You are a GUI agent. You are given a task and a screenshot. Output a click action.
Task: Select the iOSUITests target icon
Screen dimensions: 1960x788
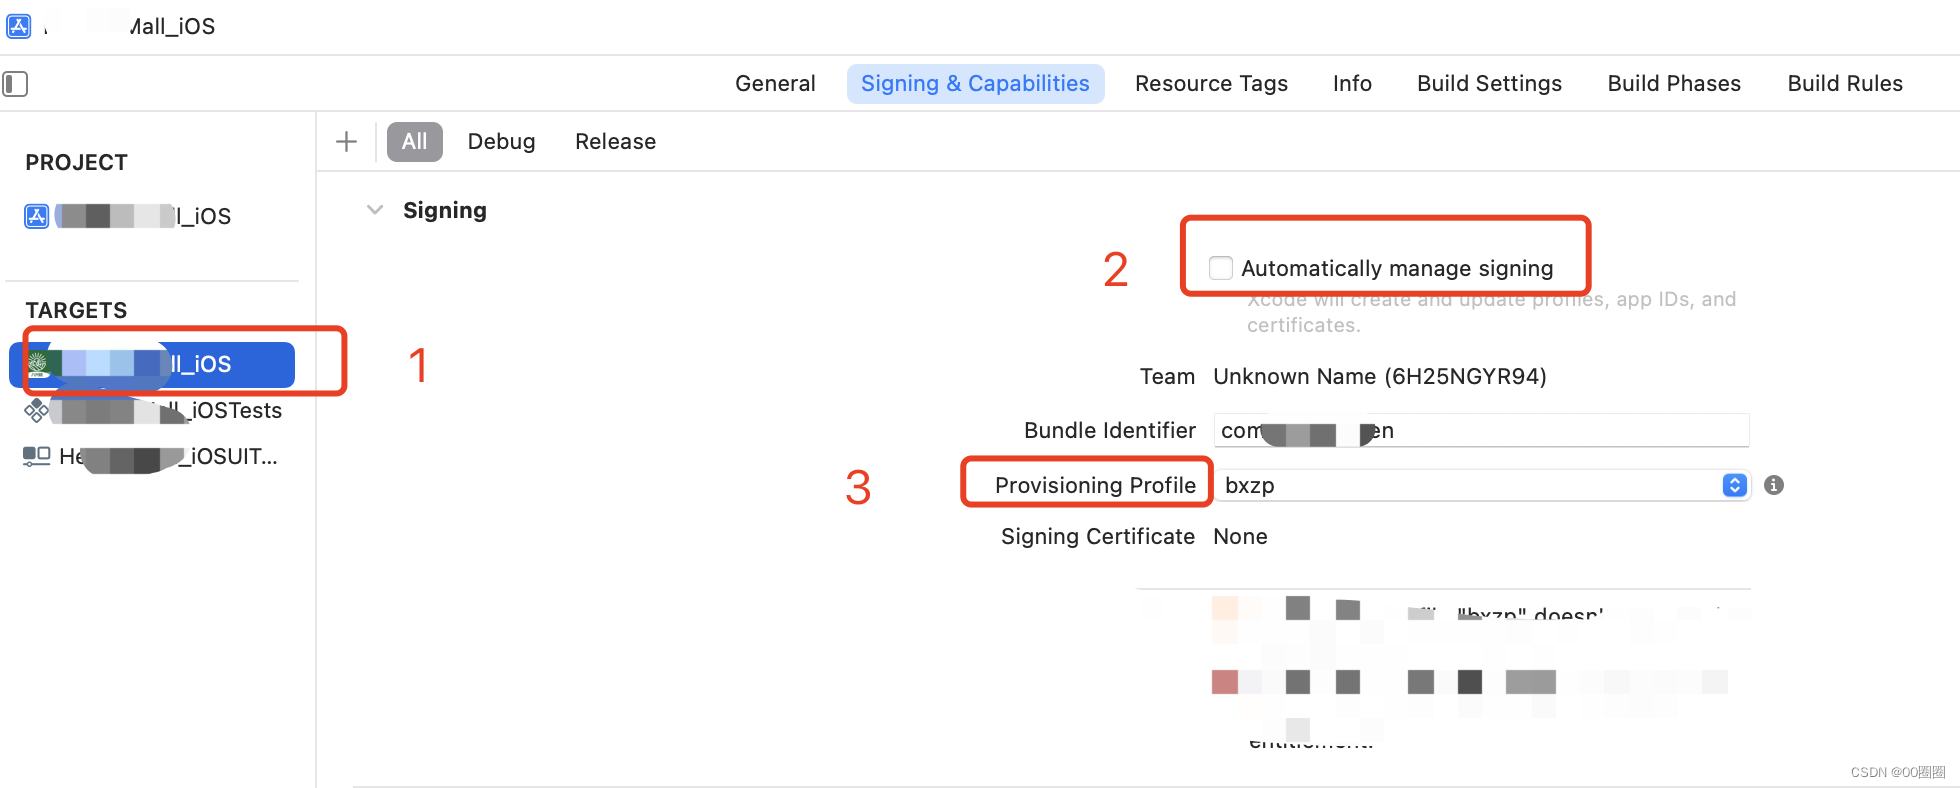click(36, 456)
